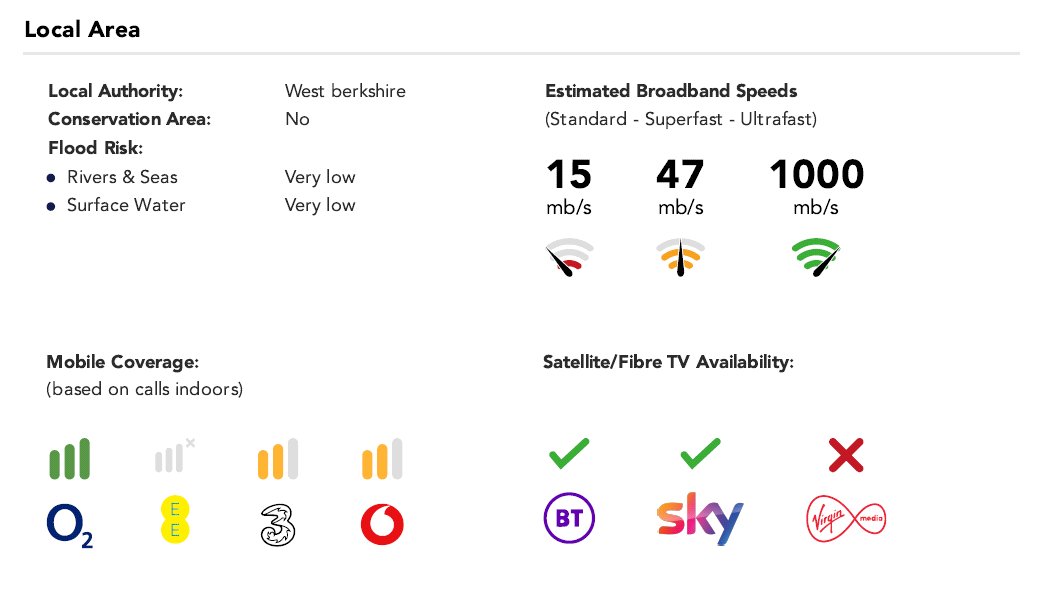Click the purple BT logo
1037x607 pixels.
tap(569, 518)
